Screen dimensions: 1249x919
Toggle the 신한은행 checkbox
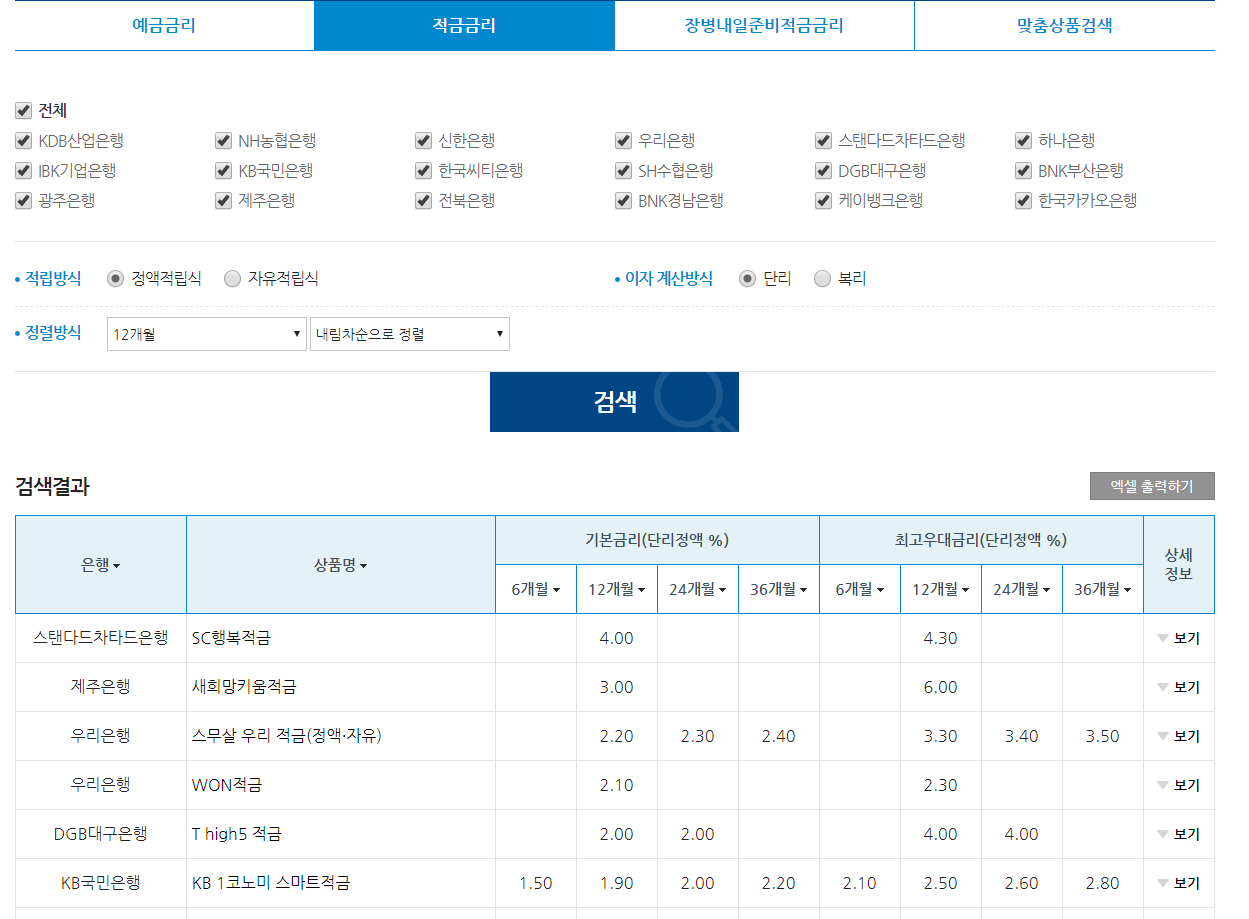pos(423,141)
